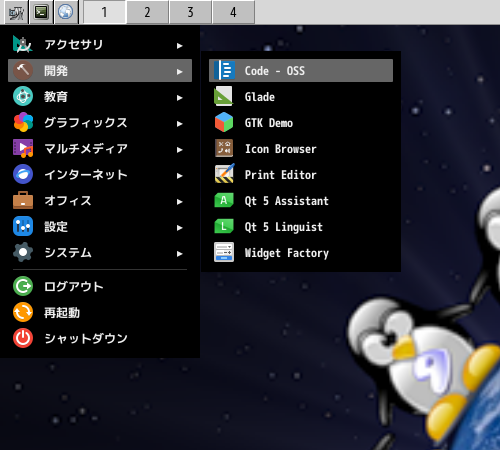Click the Qt 5 Assistant icon
The image size is (500, 450).
coord(224,200)
